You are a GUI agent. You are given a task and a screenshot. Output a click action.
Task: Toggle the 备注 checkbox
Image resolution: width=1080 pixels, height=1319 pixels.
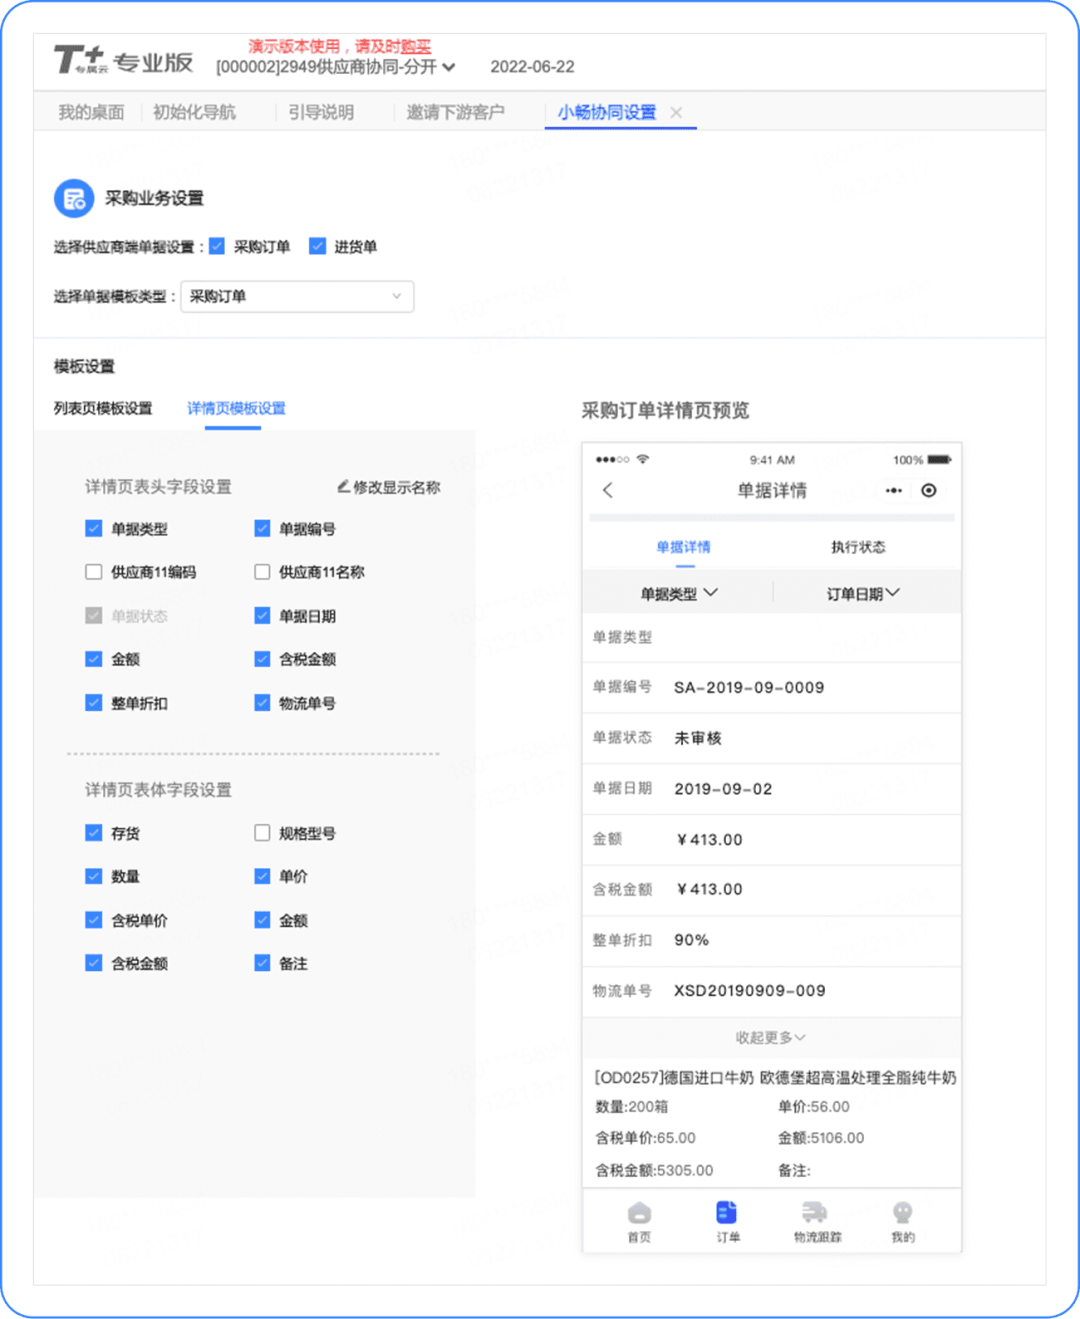click(x=262, y=963)
